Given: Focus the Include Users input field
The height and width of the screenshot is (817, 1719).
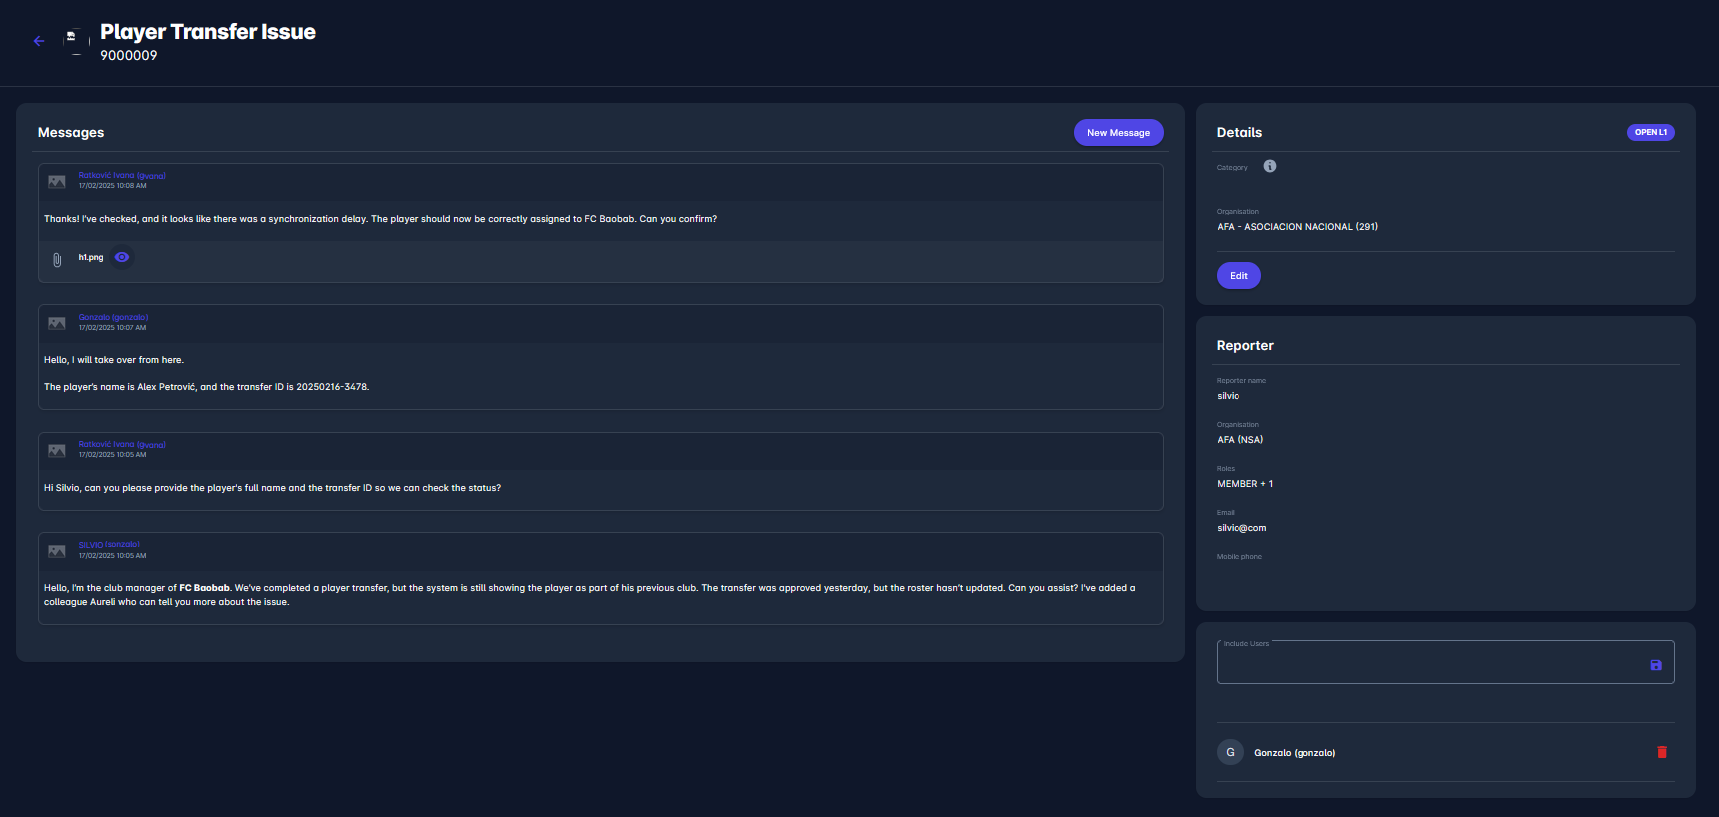Looking at the screenshot, I should coord(1430,664).
